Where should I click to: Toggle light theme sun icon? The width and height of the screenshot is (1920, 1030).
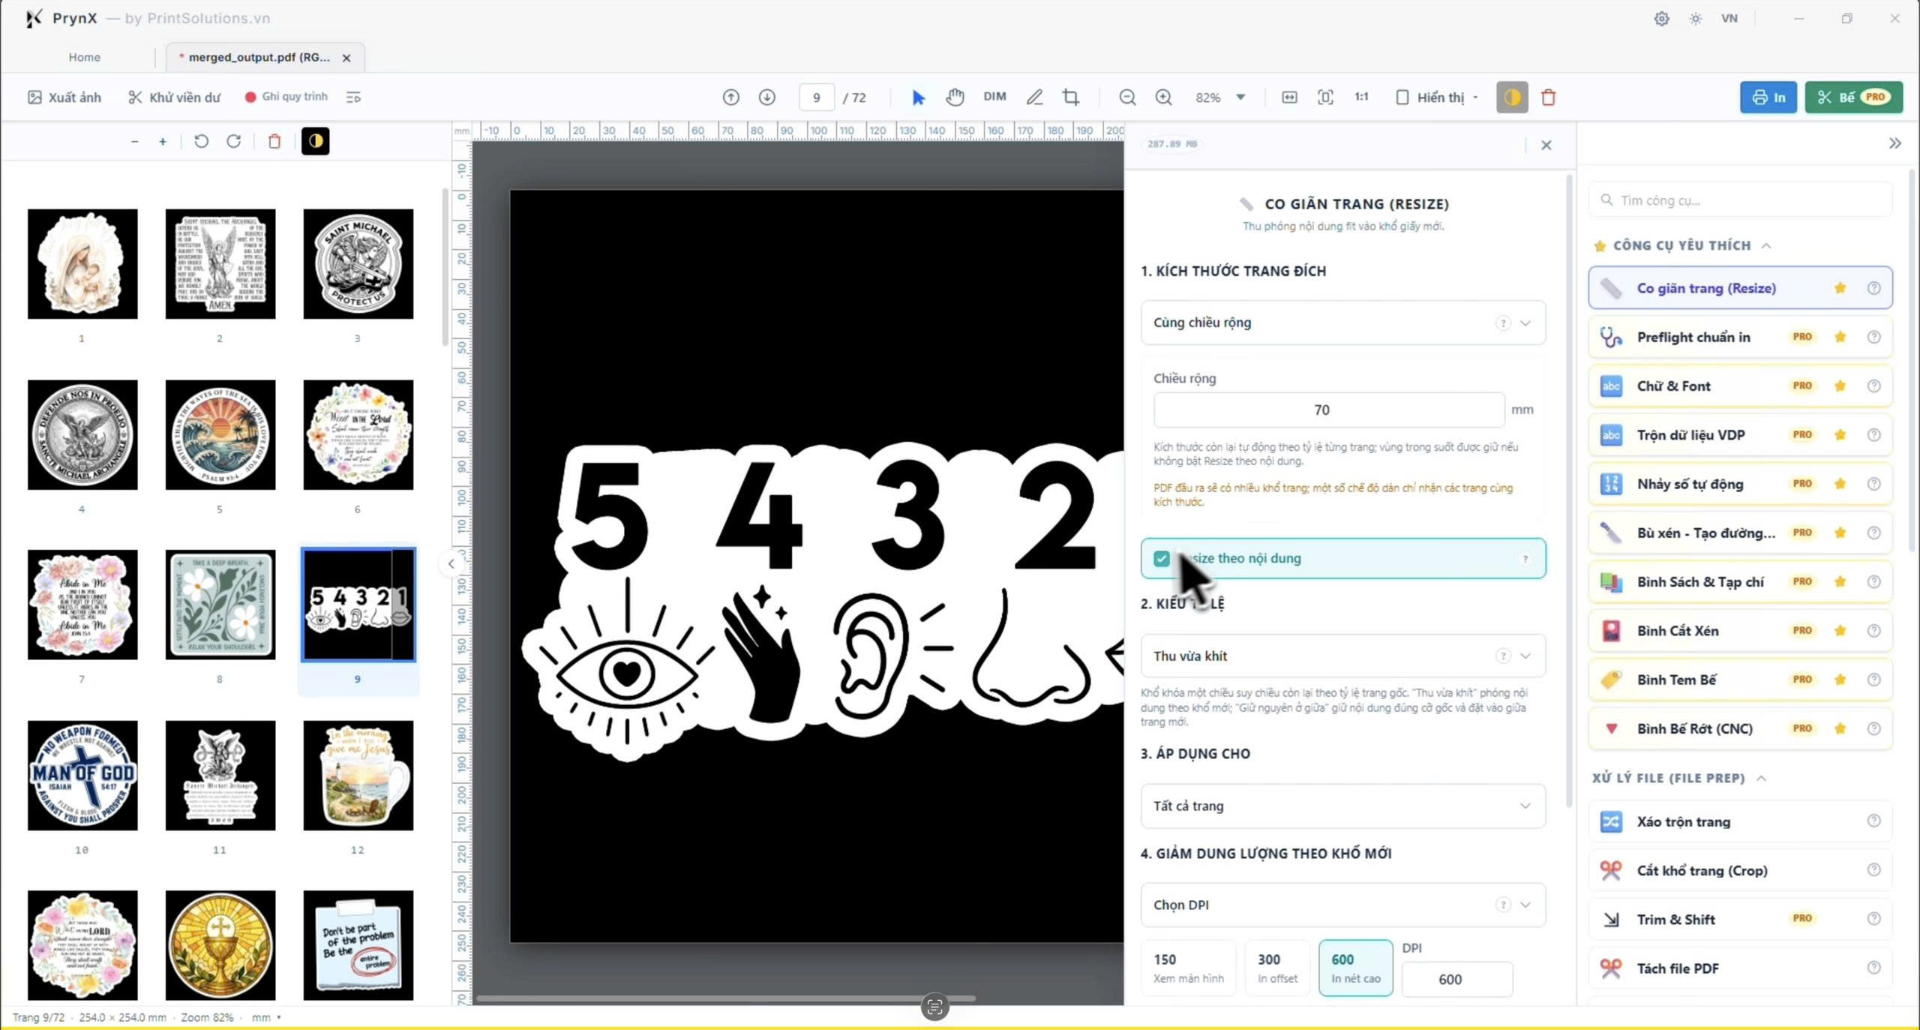1696,18
